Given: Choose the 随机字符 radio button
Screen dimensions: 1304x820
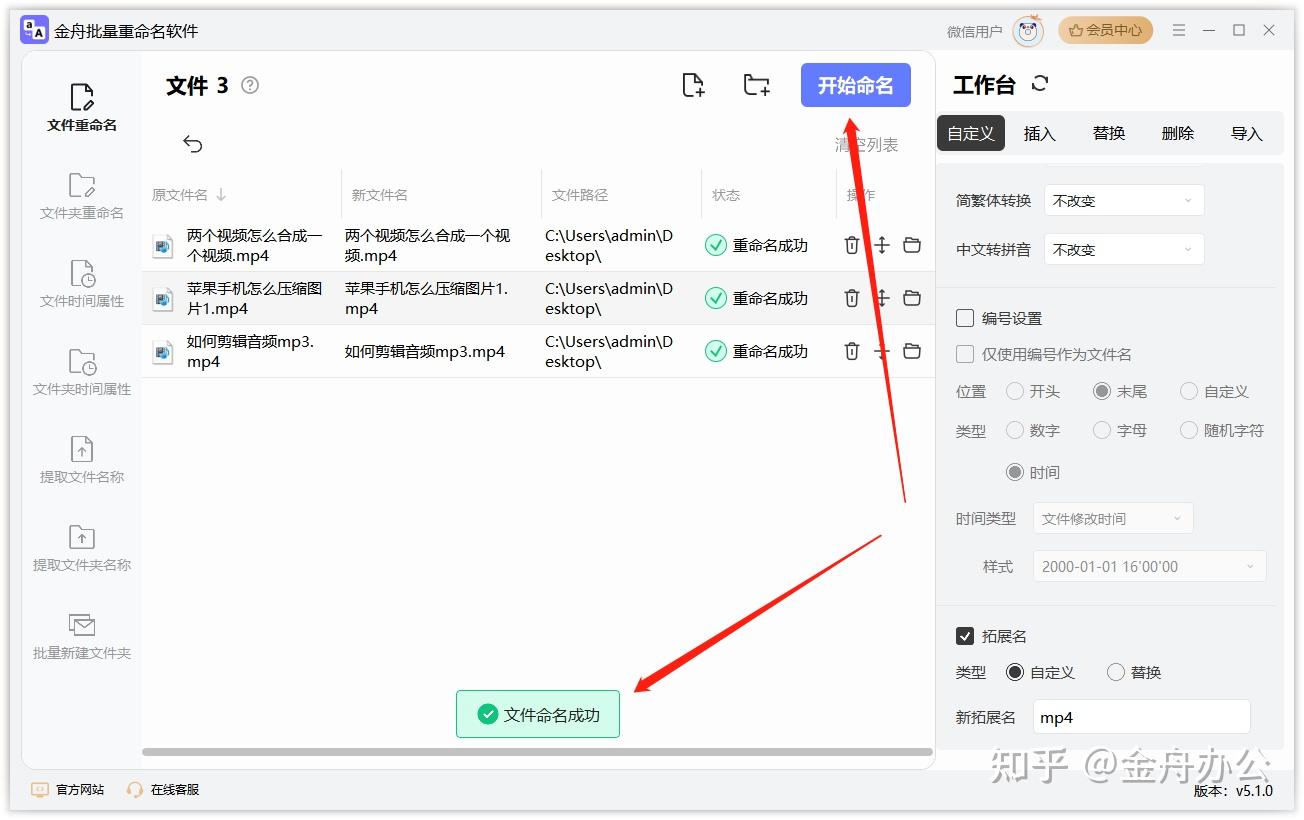Looking at the screenshot, I should tap(1189, 430).
